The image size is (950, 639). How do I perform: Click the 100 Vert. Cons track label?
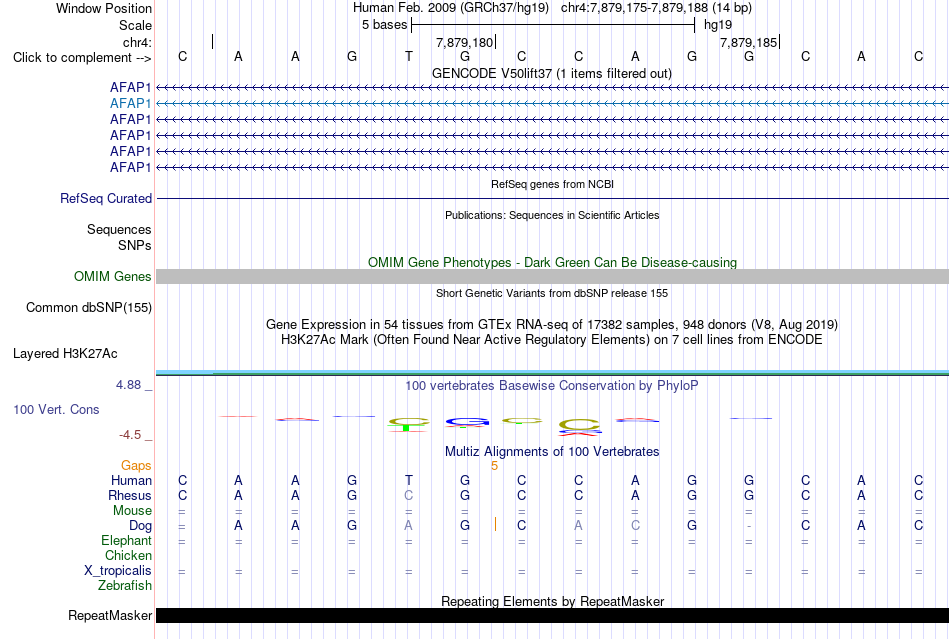[x=56, y=409]
